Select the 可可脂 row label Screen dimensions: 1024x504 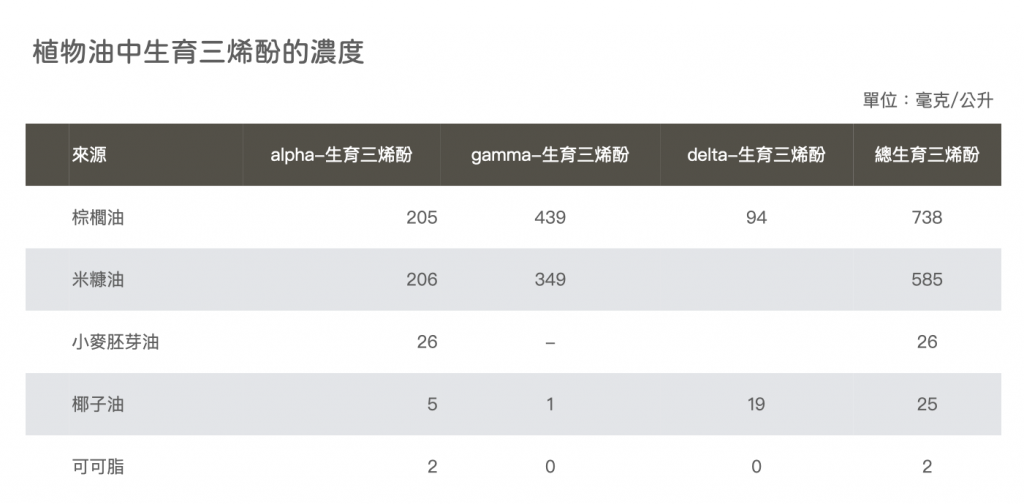[98, 467]
